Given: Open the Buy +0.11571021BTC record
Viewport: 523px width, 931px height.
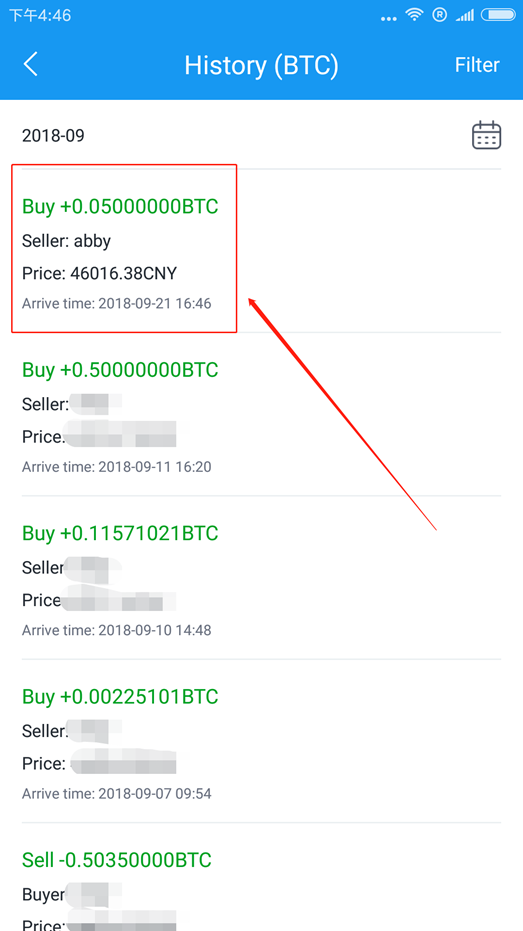Looking at the screenshot, I should coord(261,577).
